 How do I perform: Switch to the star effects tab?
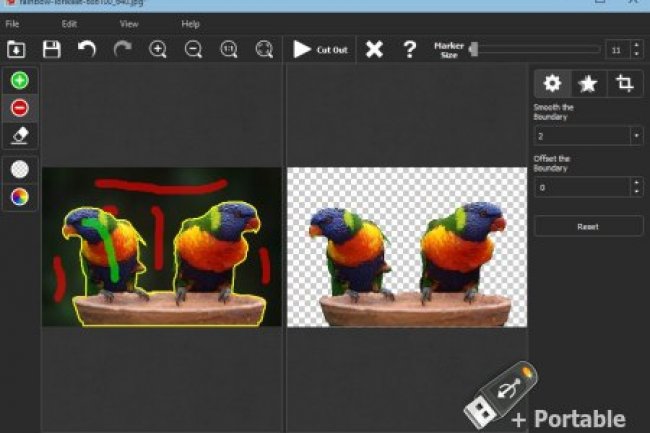click(588, 84)
